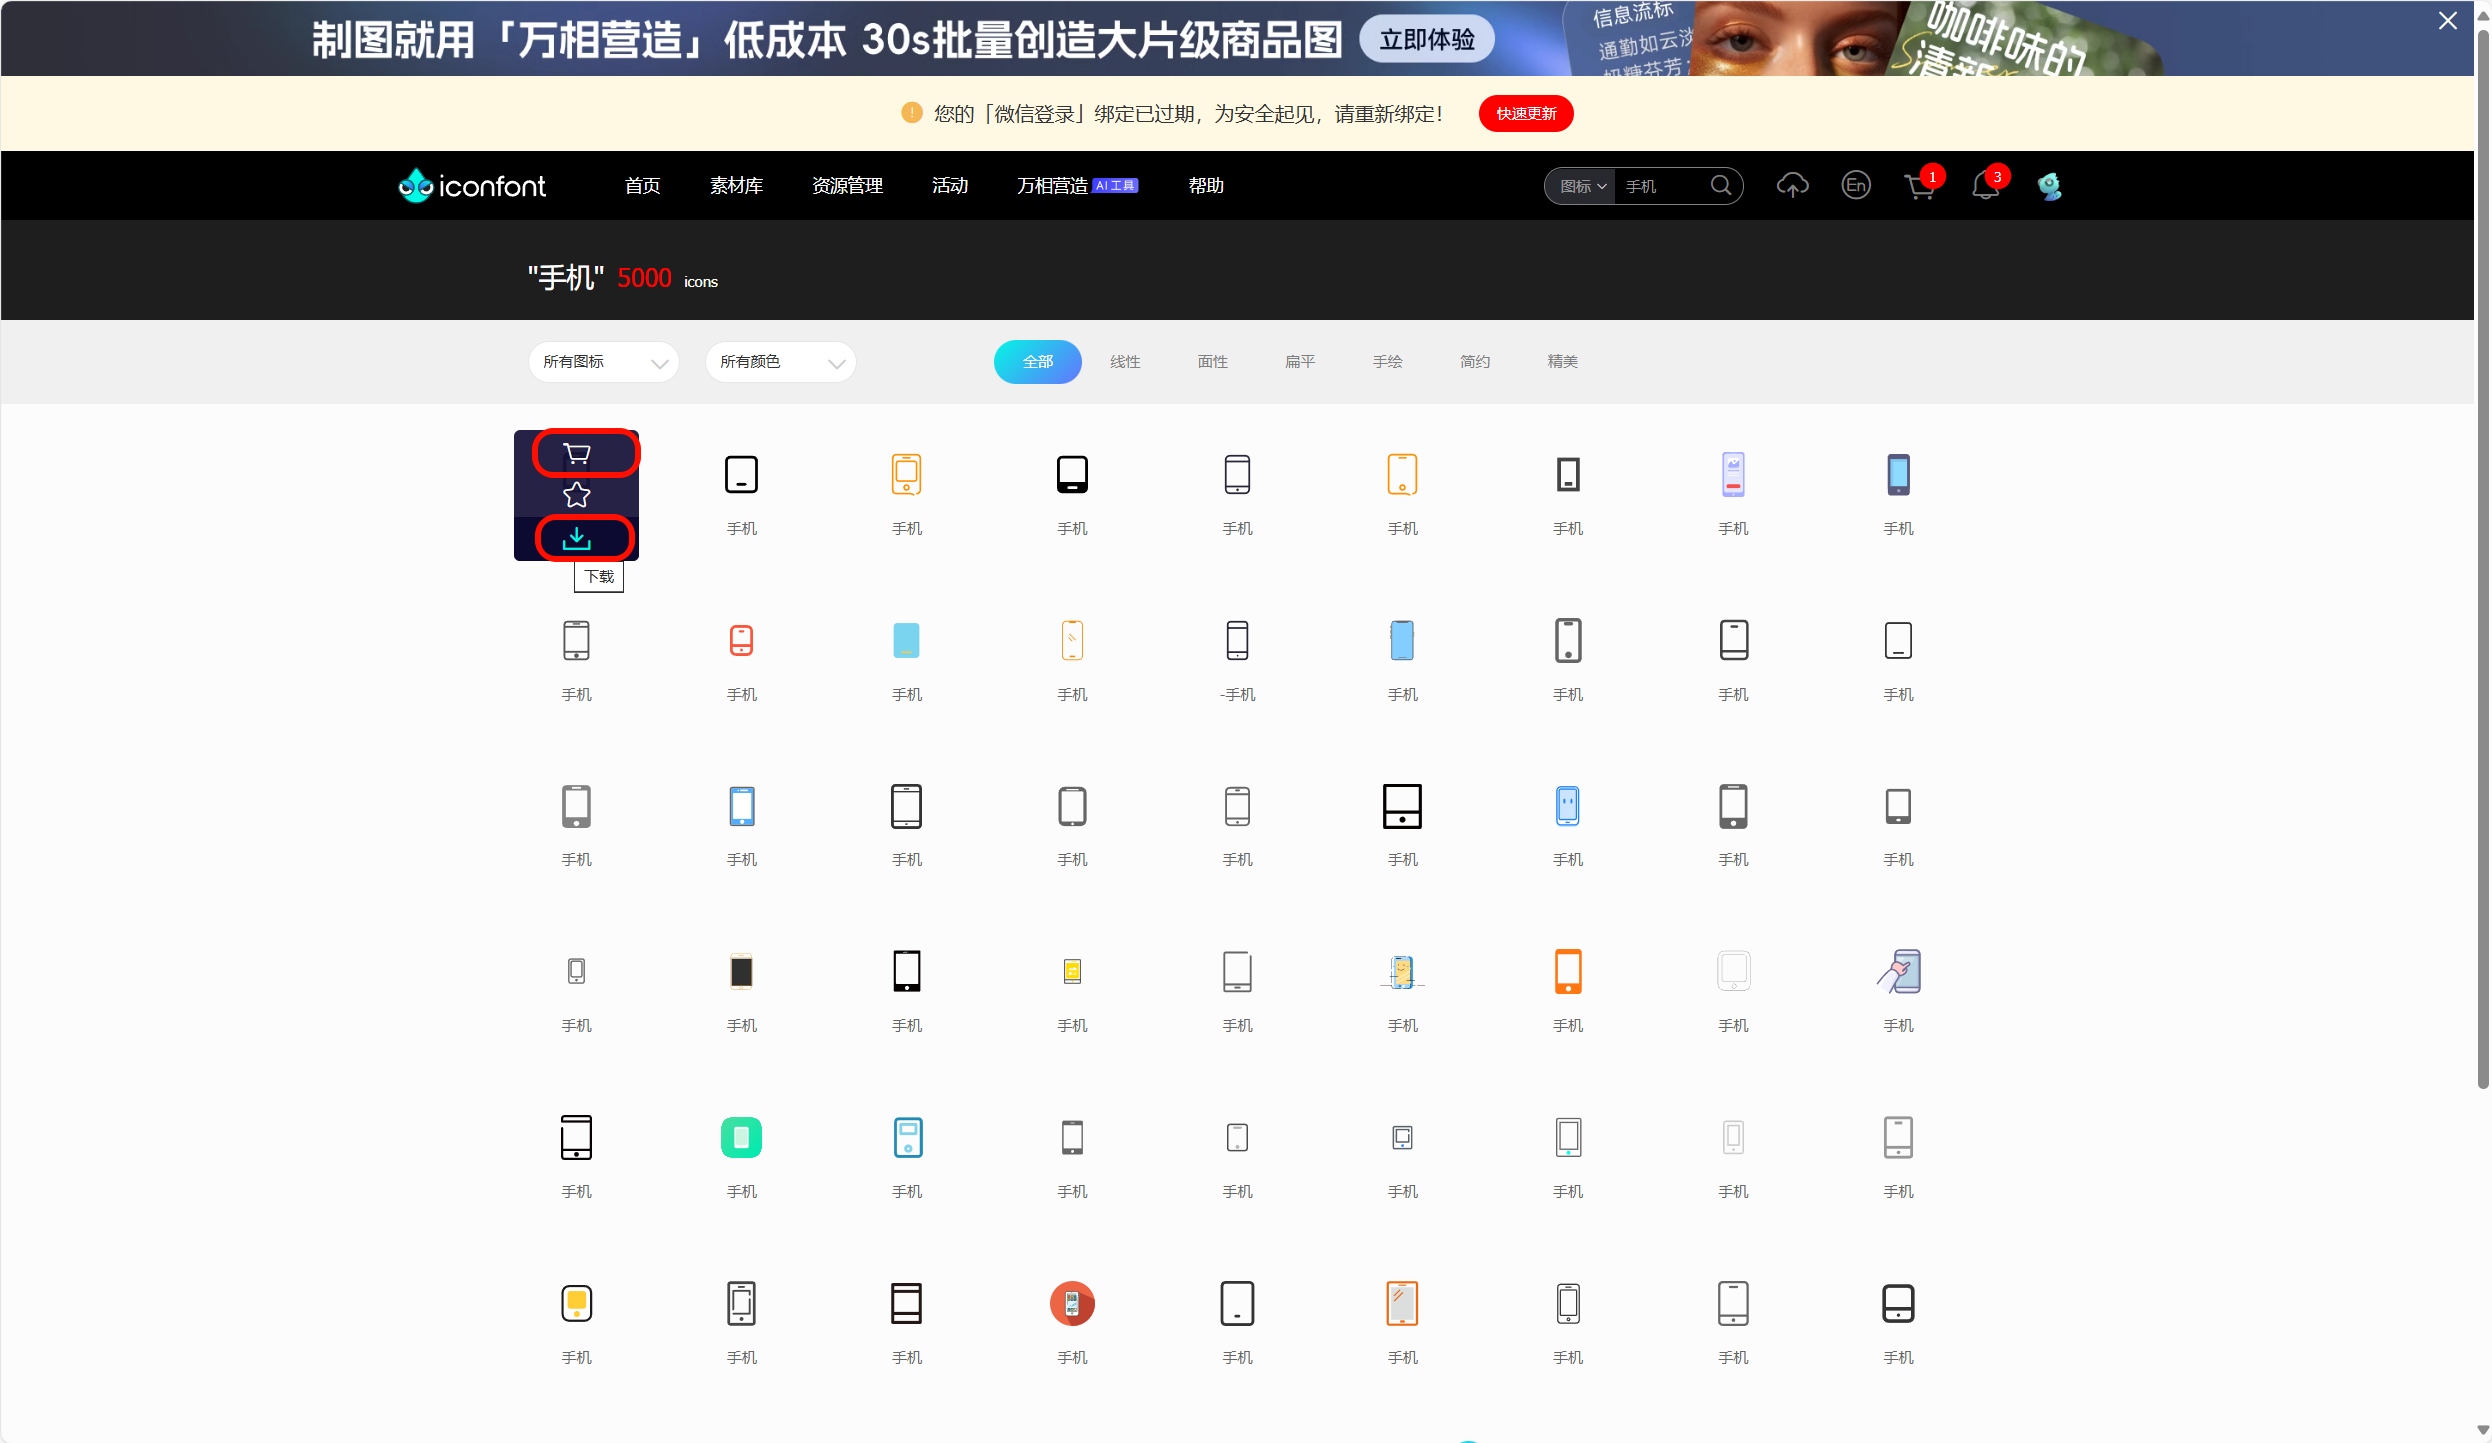Run search with the magnifier icon
This screenshot has height=1443, width=2492.
click(x=1721, y=185)
